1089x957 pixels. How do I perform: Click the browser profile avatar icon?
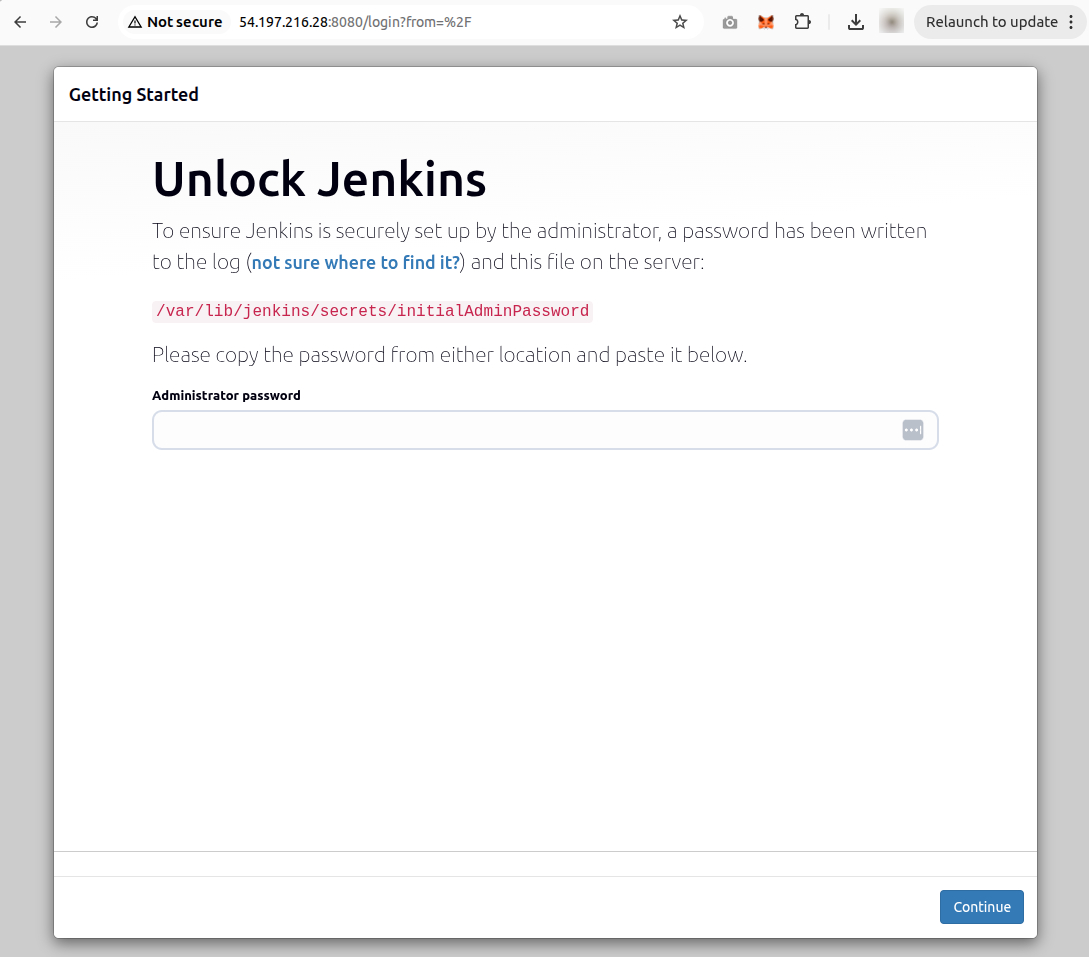890,21
